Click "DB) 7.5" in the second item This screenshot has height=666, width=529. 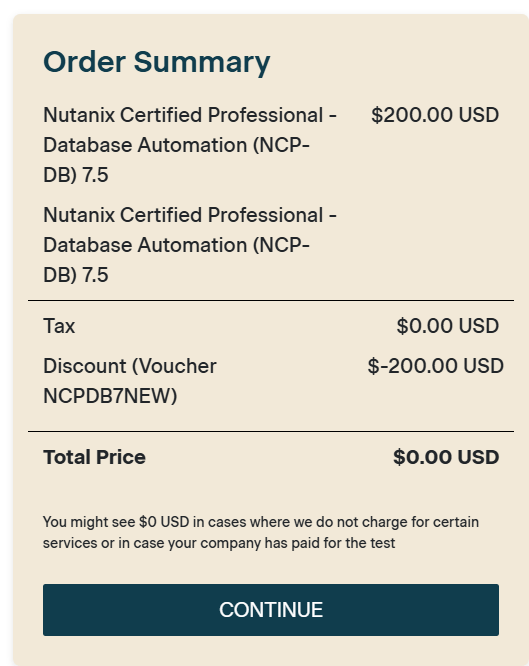(76, 275)
